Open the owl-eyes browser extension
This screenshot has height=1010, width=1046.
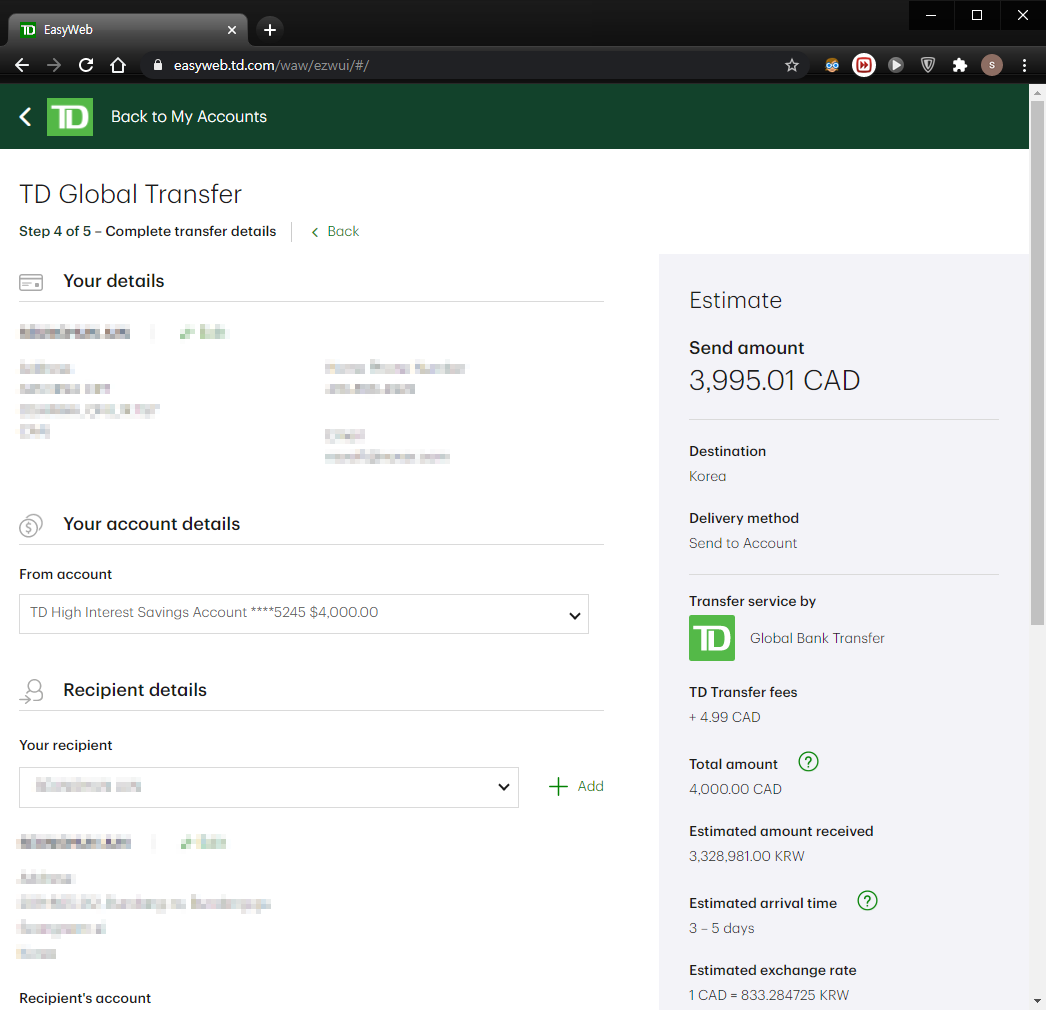pos(832,65)
